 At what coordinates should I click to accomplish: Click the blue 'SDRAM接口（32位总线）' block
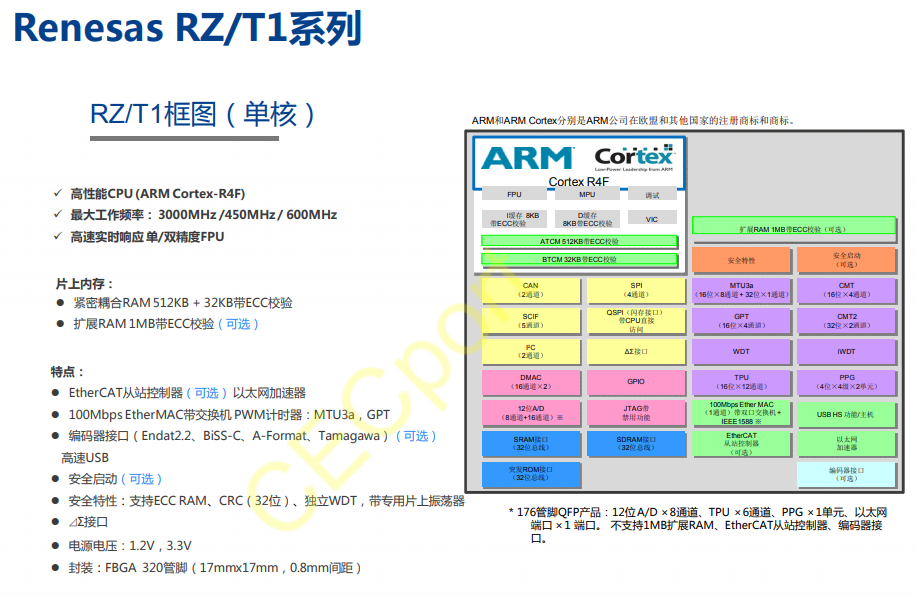coord(636,443)
